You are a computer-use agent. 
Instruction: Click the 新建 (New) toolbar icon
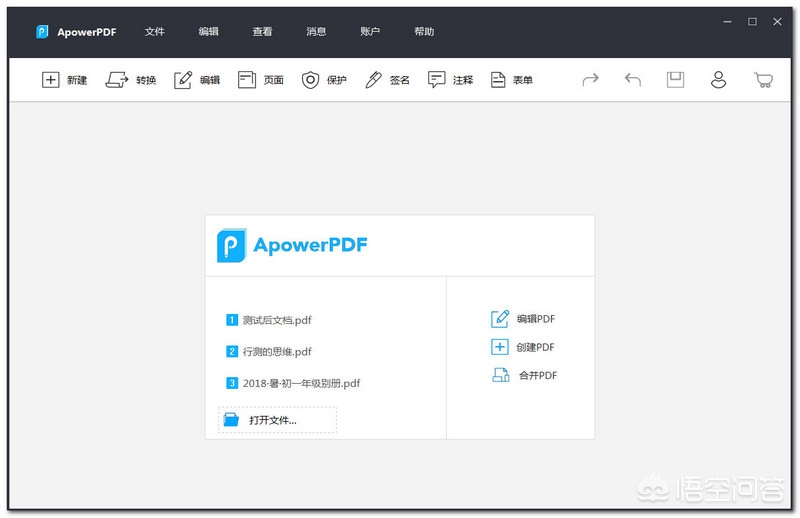coord(51,80)
